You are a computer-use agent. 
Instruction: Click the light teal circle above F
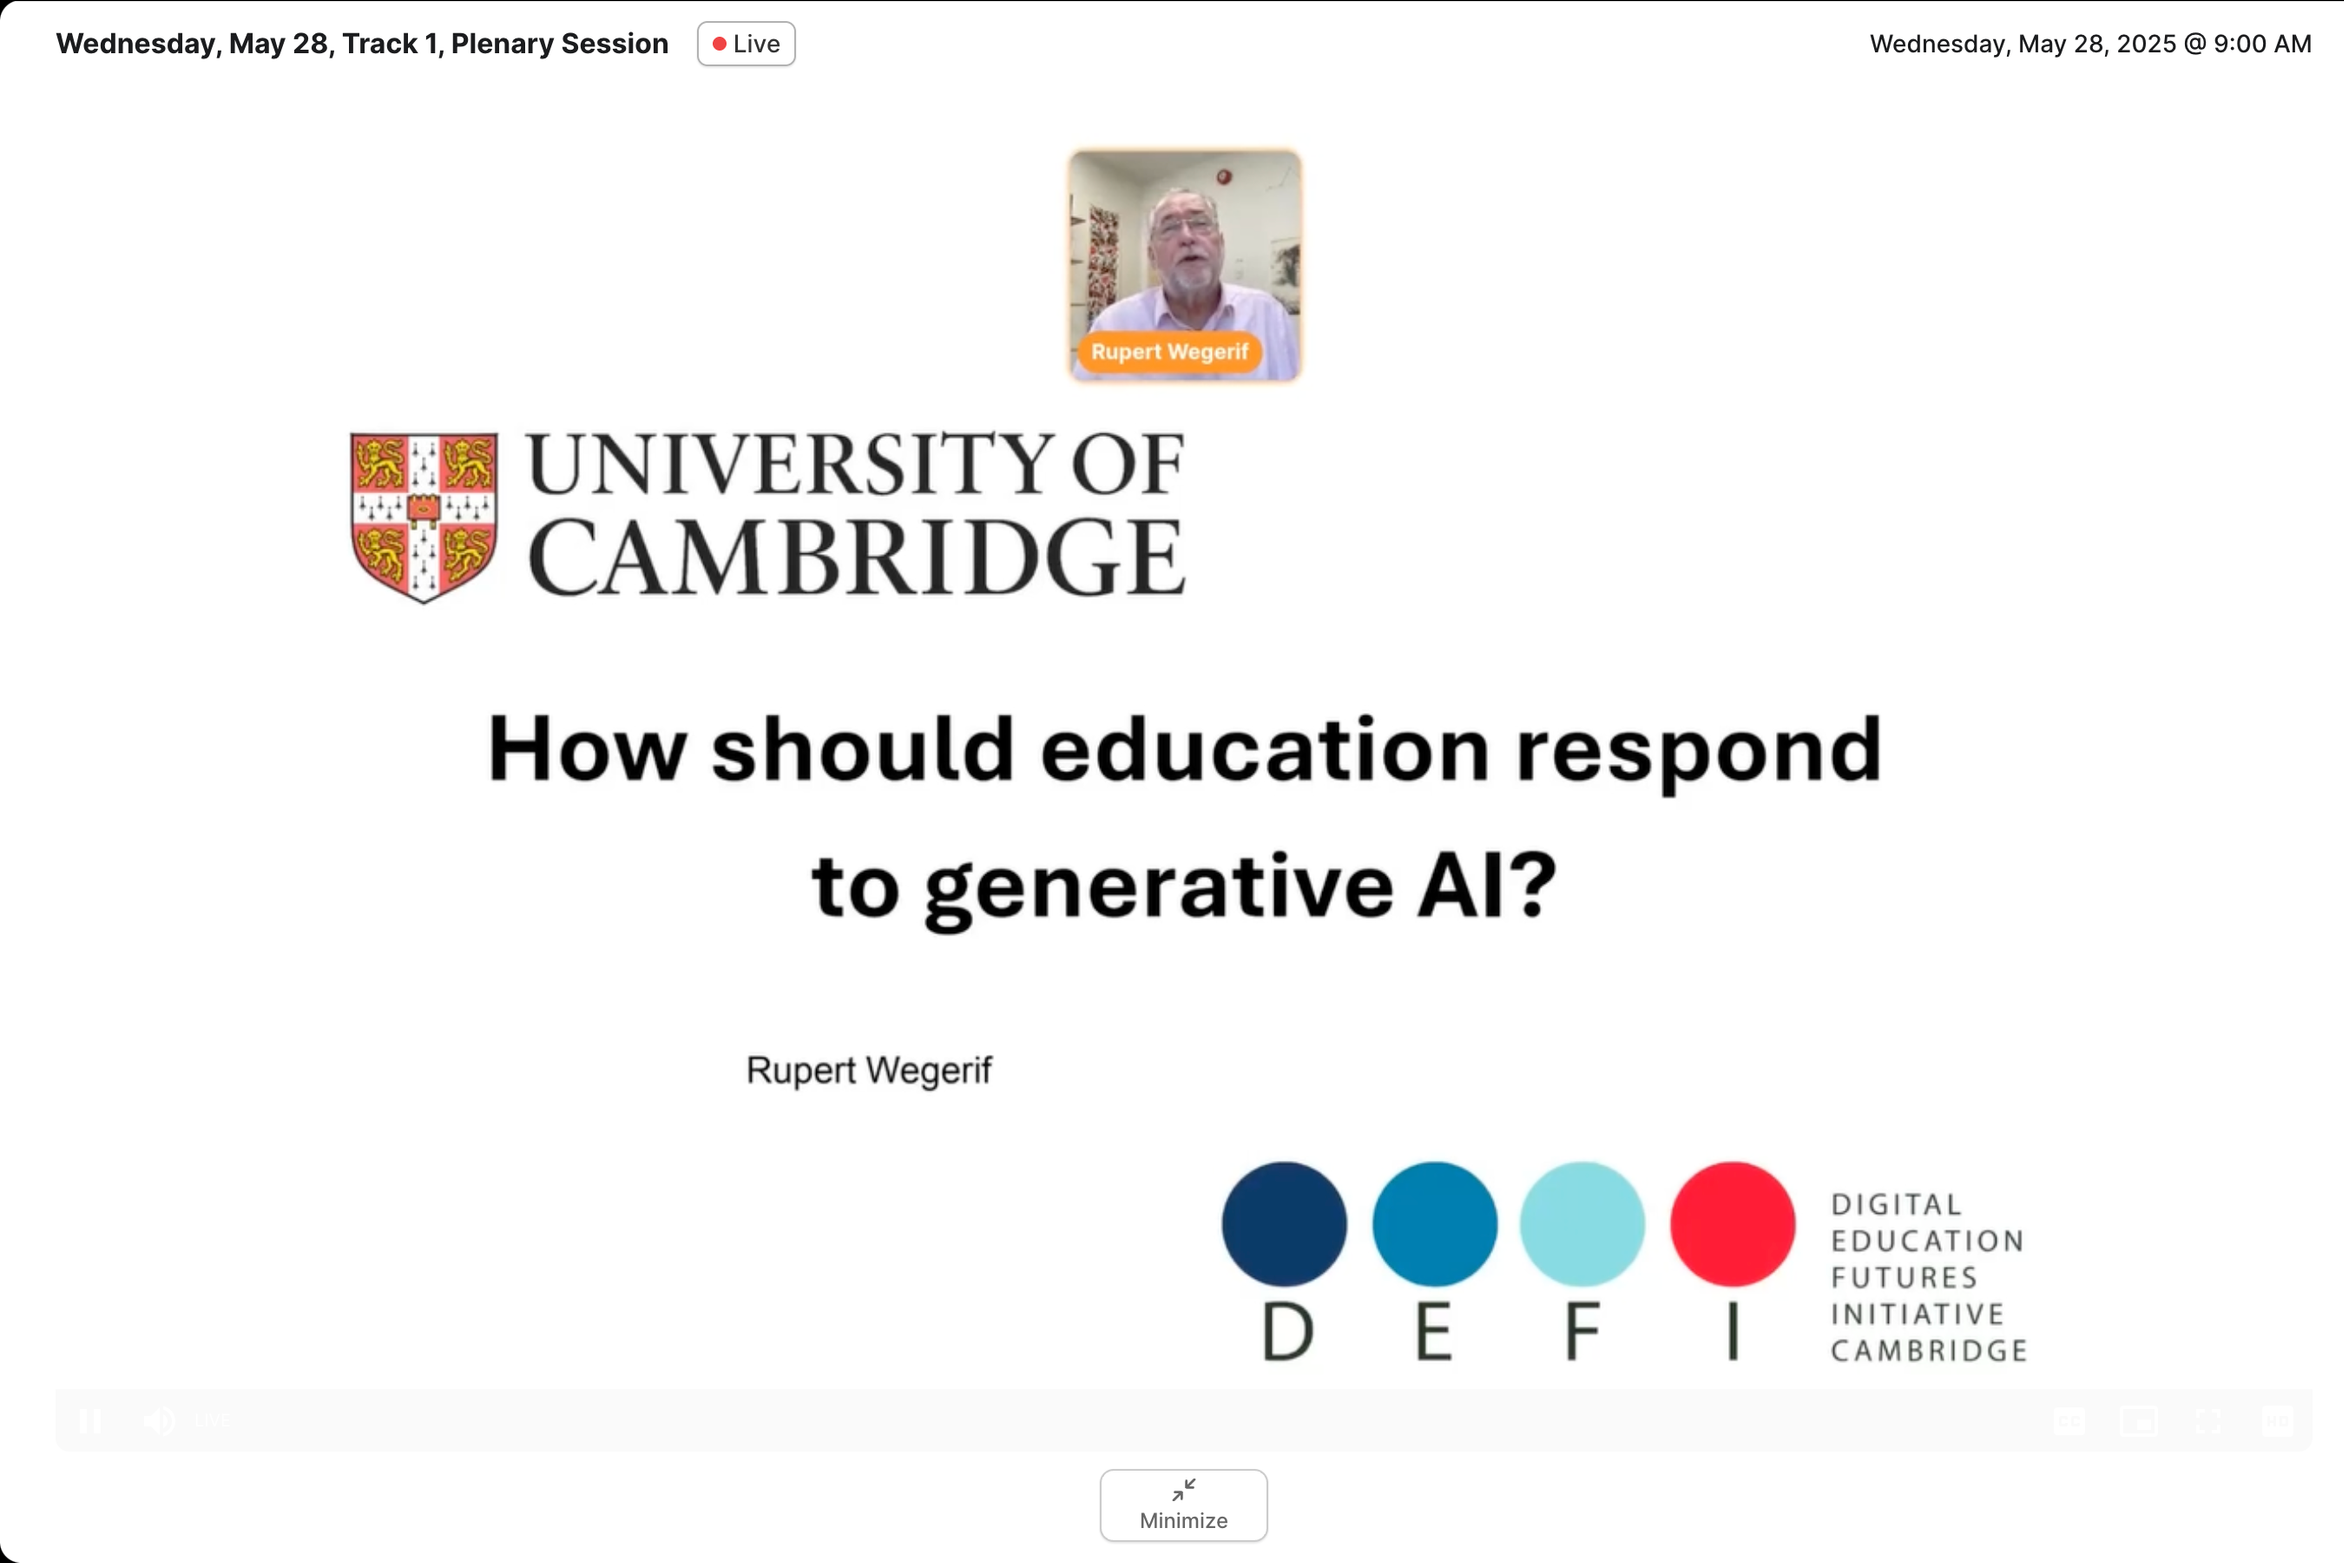pos(1582,1224)
